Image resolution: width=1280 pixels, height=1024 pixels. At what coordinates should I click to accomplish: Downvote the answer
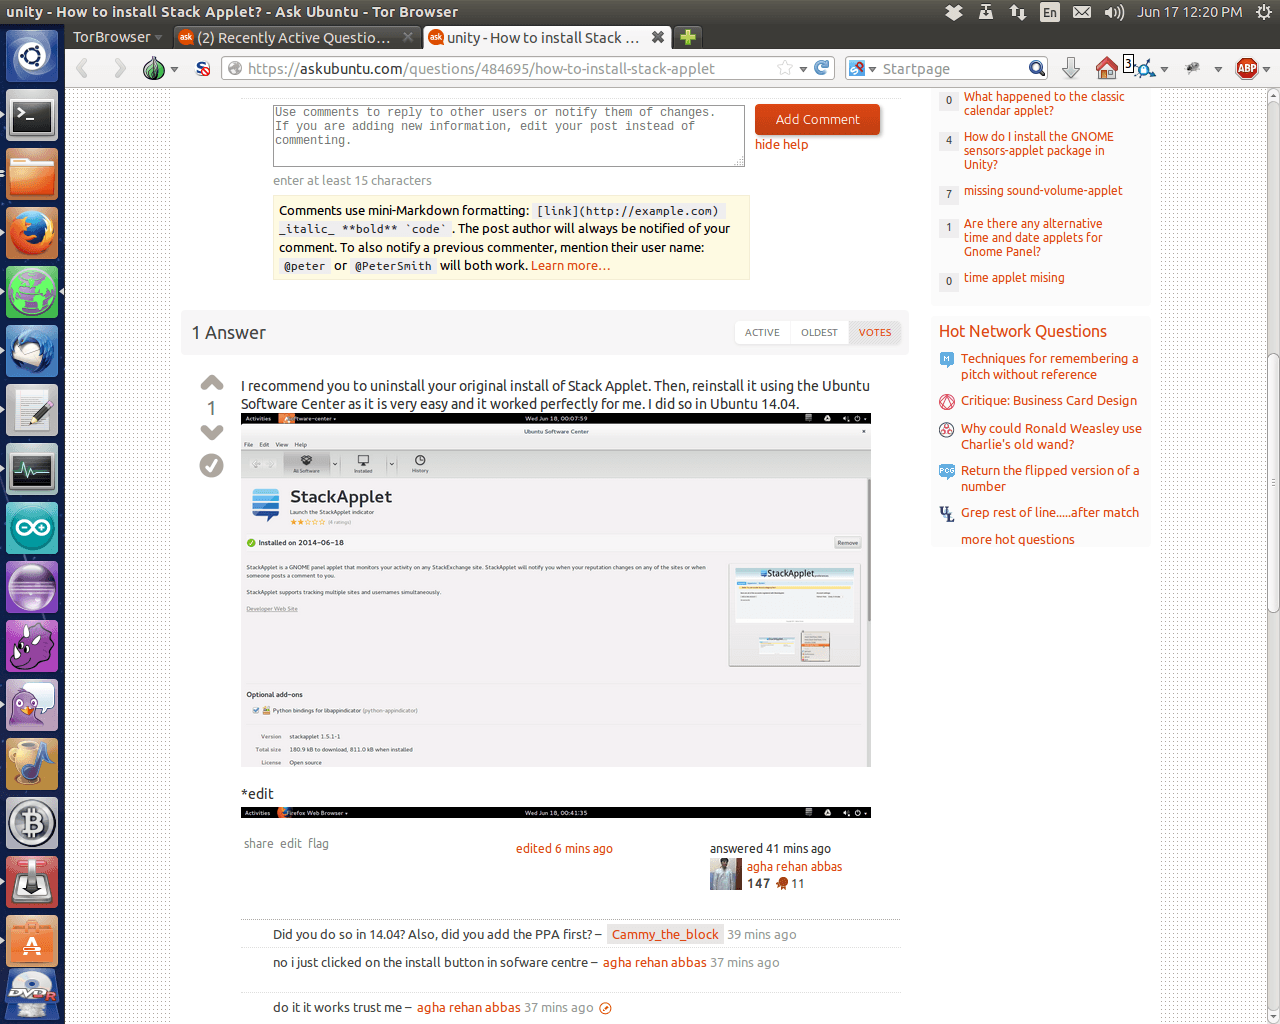point(212,432)
